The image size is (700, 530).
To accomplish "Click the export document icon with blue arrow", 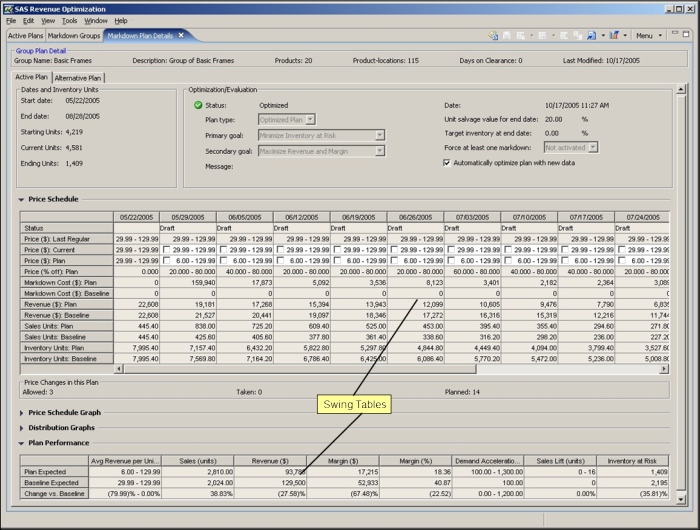I will tap(592, 35).
